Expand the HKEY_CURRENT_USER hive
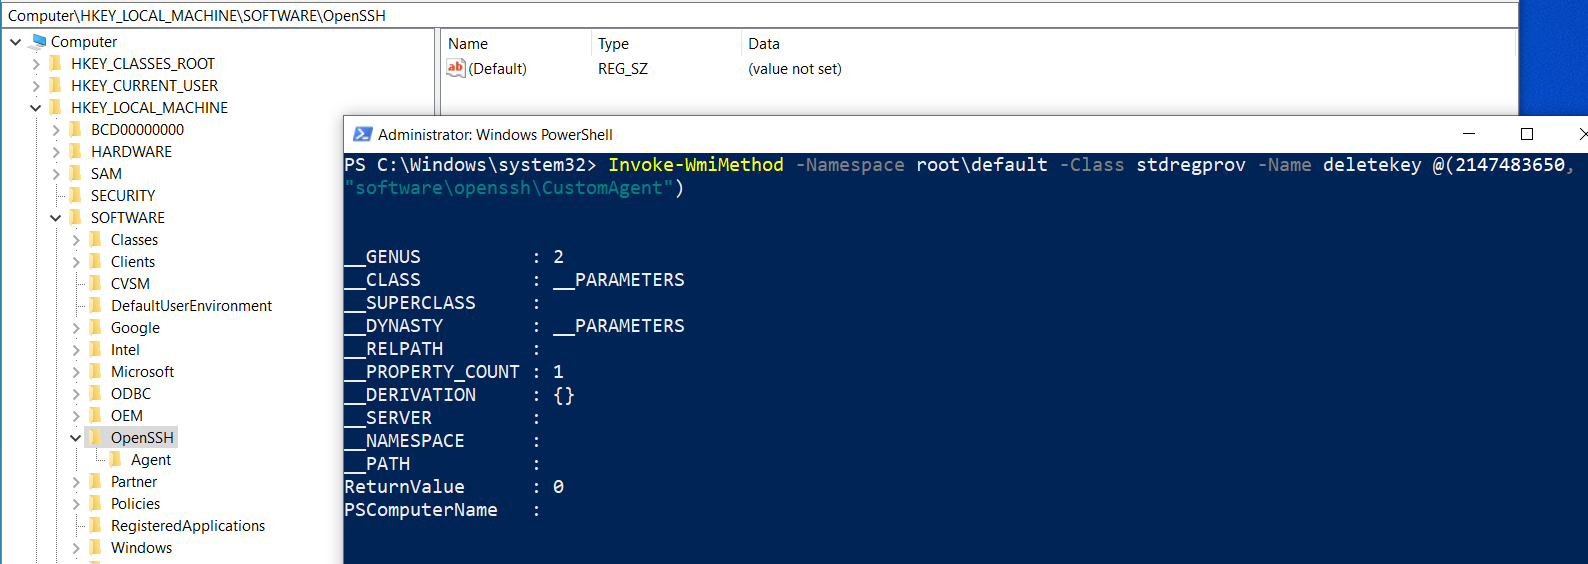 (36, 86)
